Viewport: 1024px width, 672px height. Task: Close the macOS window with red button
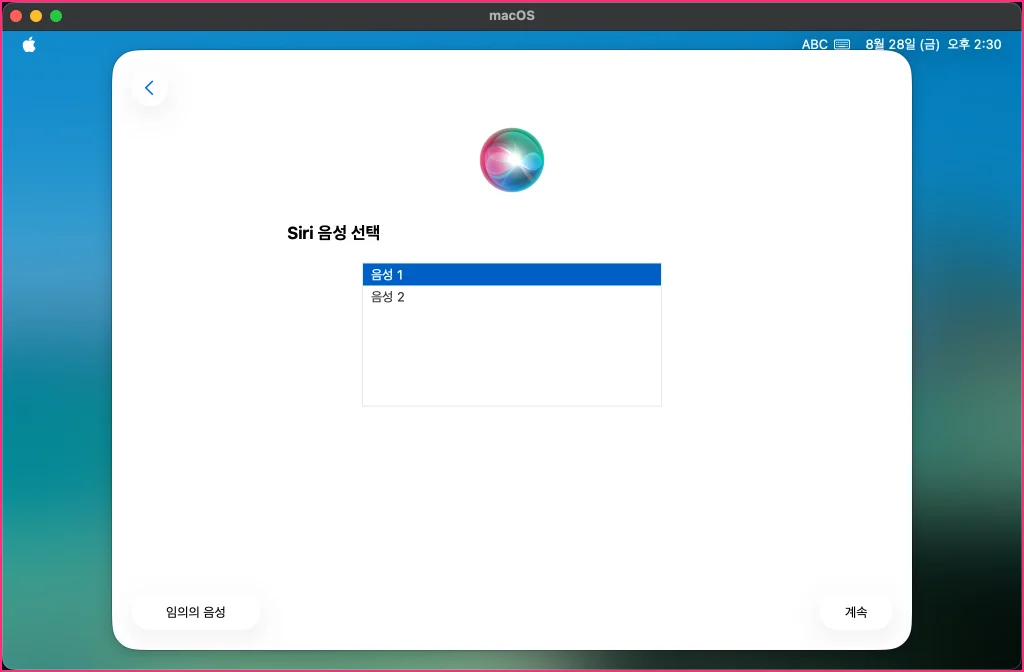tap(16, 16)
